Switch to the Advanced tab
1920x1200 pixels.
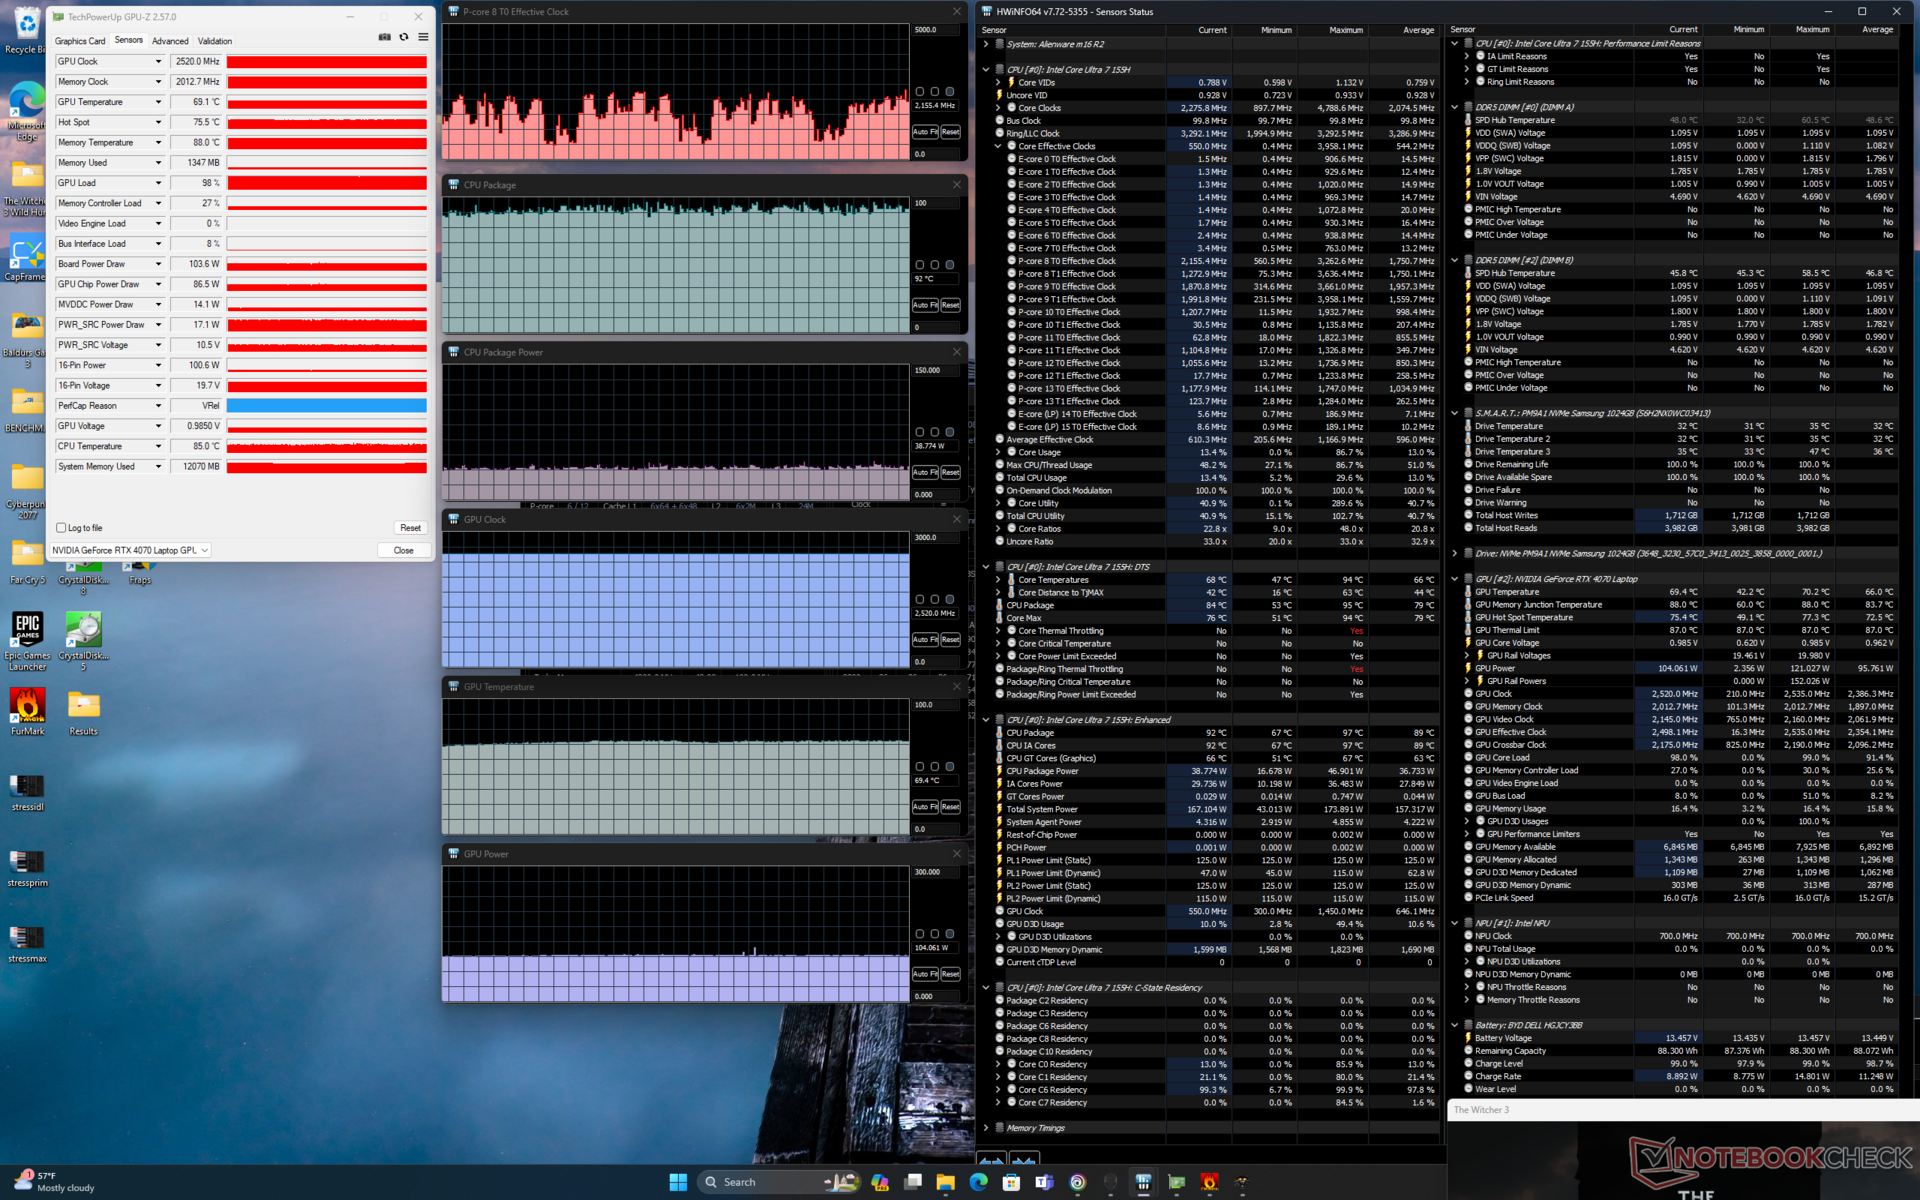click(x=170, y=41)
